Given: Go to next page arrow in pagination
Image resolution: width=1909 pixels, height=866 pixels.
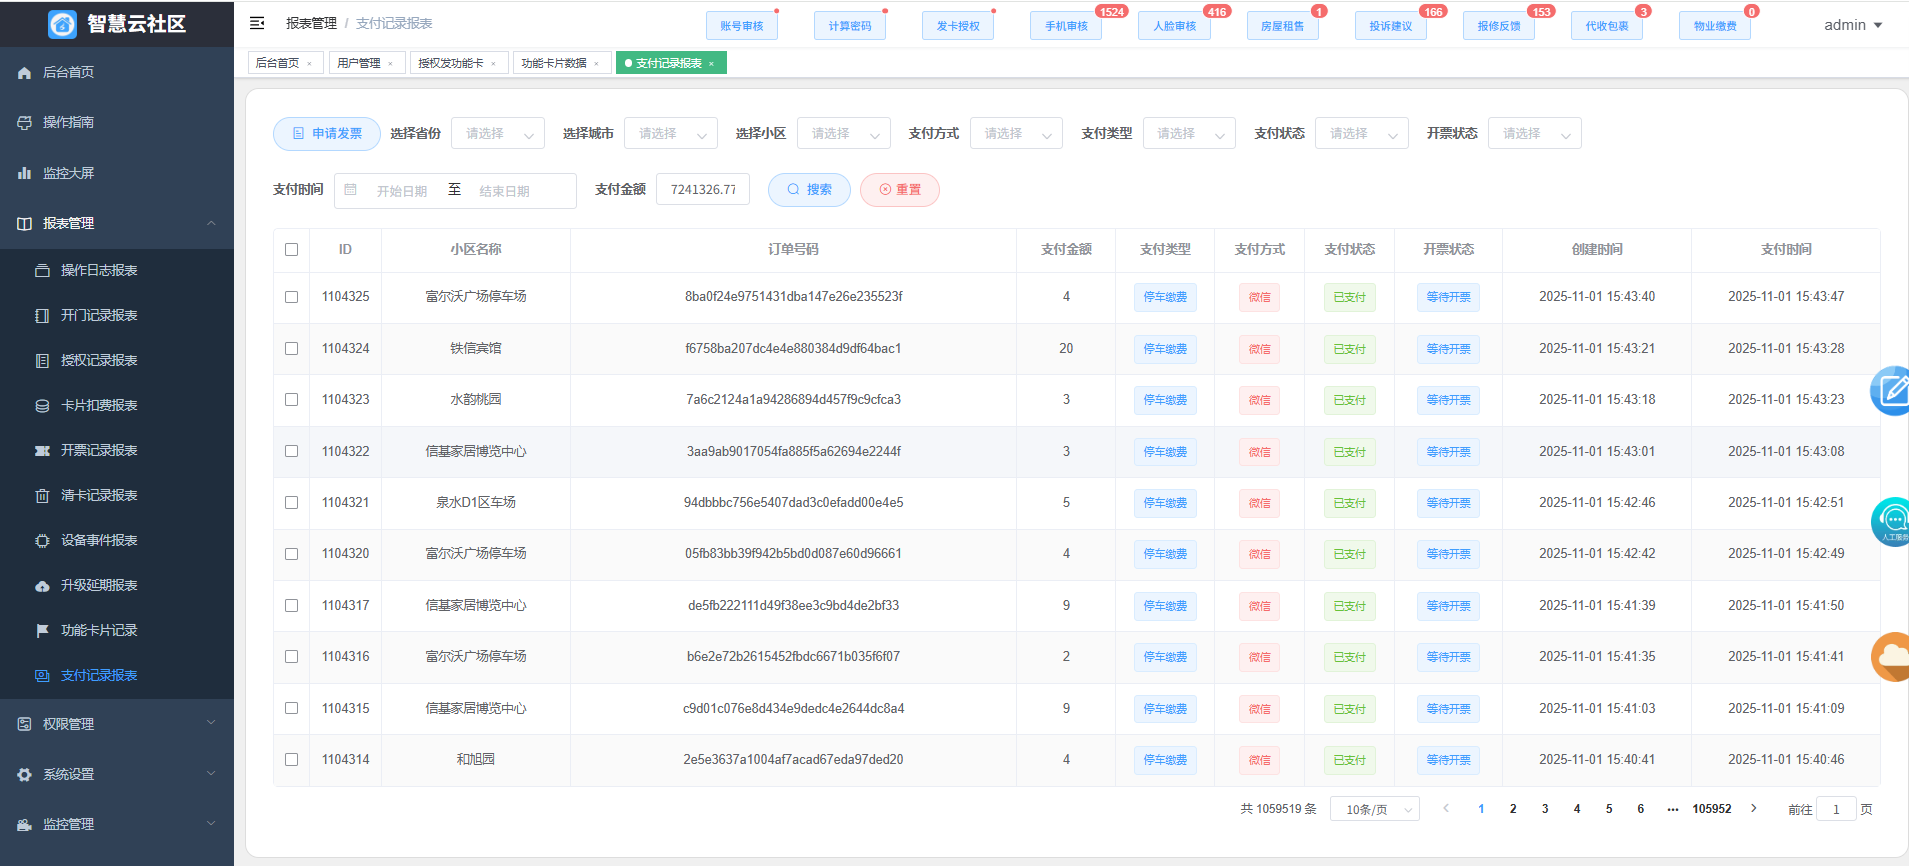Looking at the screenshot, I should pos(1753,809).
